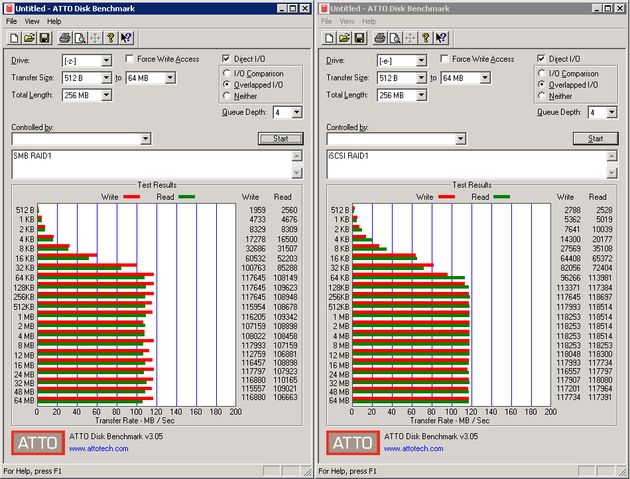Screen dimensions: 630x479
Task: Click Start button in right window
Action: (x=595, y=139)
